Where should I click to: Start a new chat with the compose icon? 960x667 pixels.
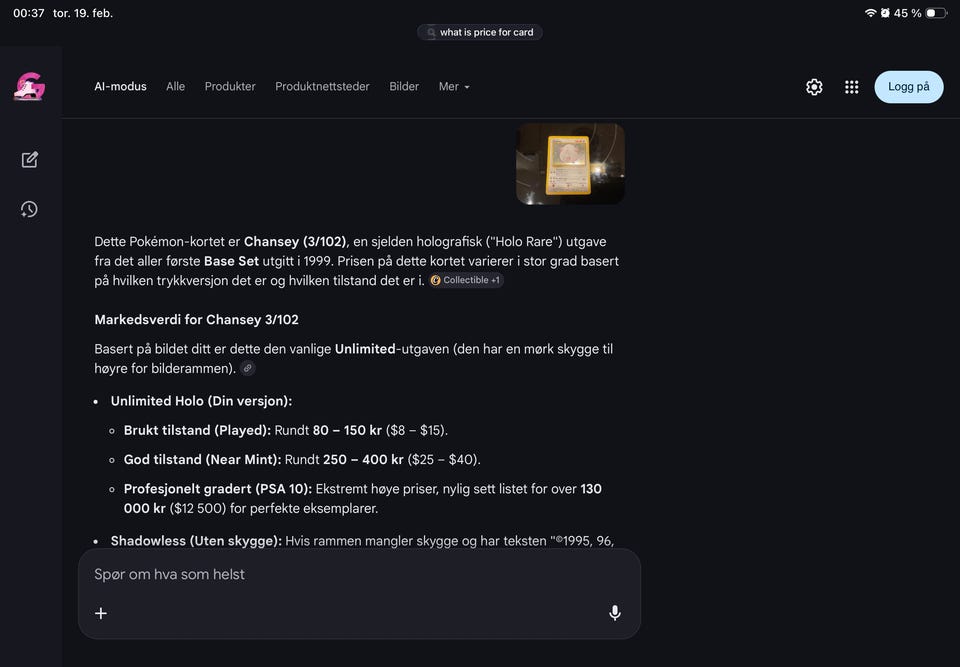point(29,160)
